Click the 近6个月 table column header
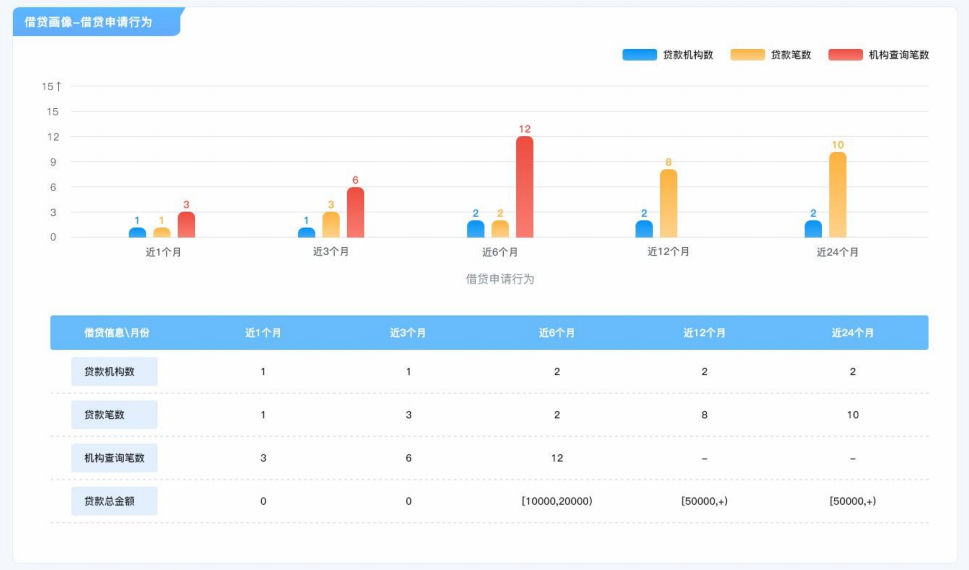The image size is (969, 570). coord(557,333)
